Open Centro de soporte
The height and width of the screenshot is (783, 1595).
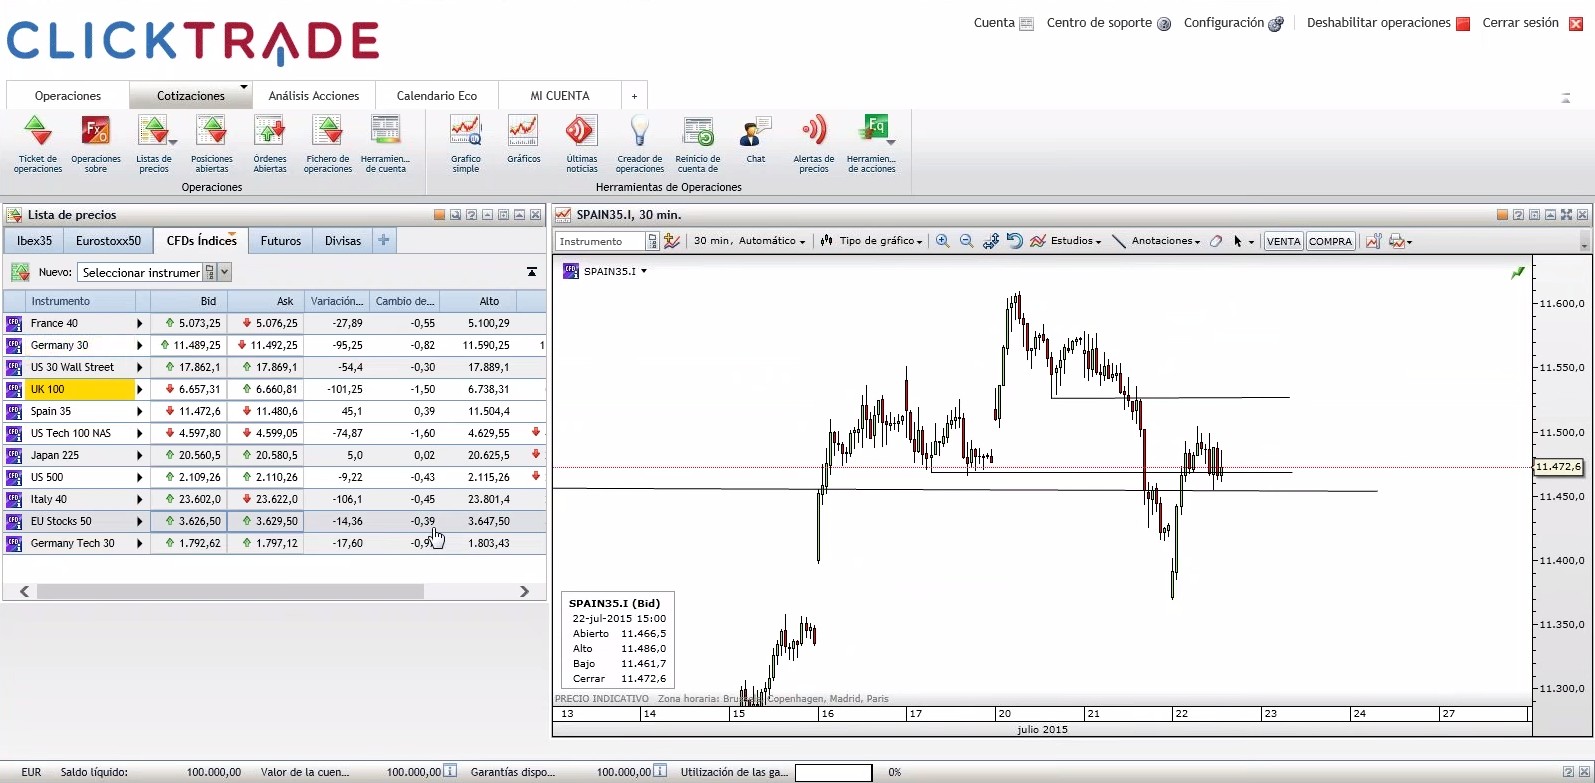click(1108, 23)
